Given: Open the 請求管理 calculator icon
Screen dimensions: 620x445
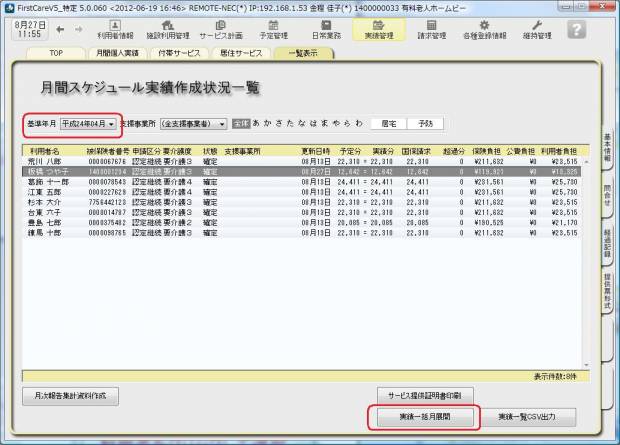Looking at the screenshot, I should (431, 28).
